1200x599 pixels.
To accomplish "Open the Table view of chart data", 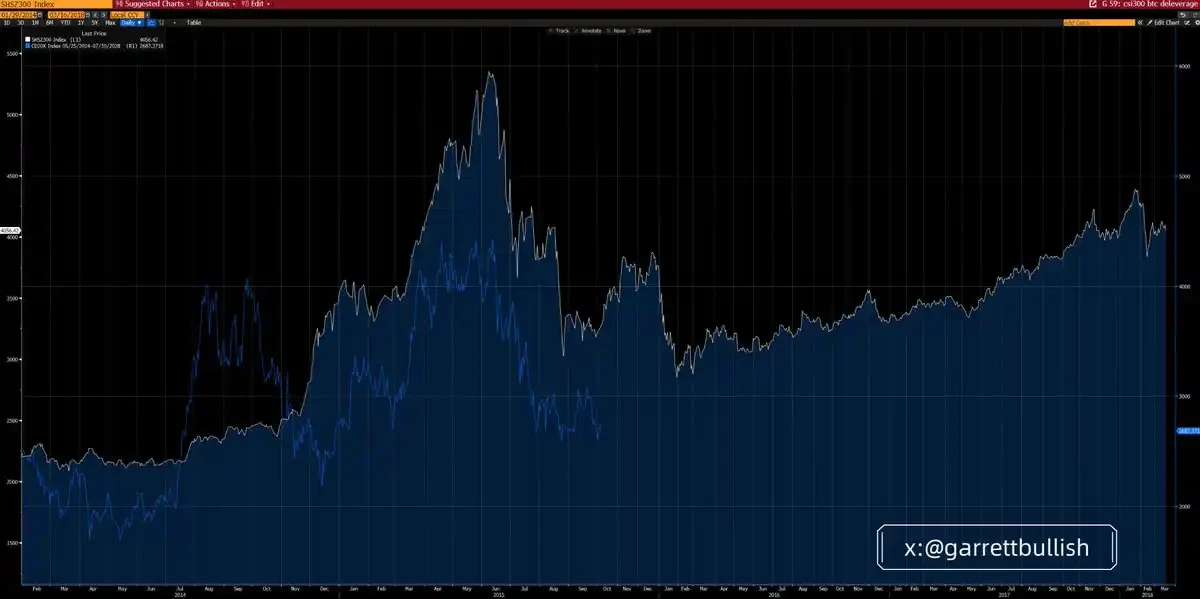I will [193, 23].
